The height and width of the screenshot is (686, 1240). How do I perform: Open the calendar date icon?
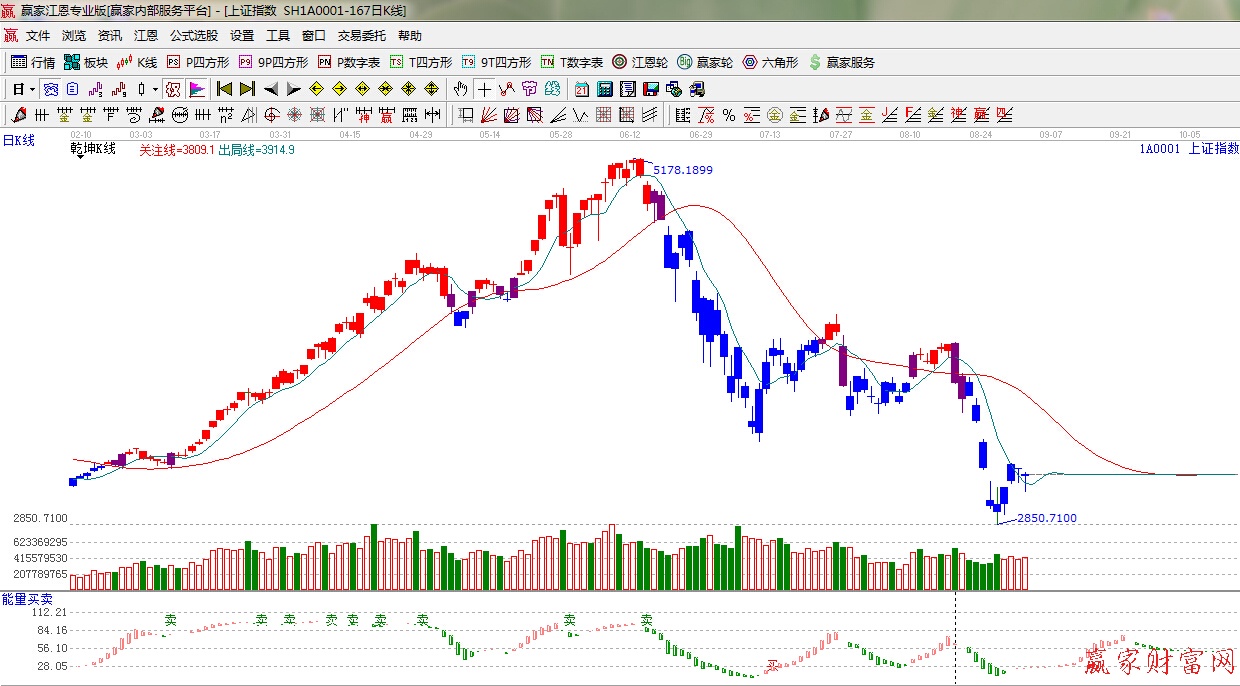point(581,89)
